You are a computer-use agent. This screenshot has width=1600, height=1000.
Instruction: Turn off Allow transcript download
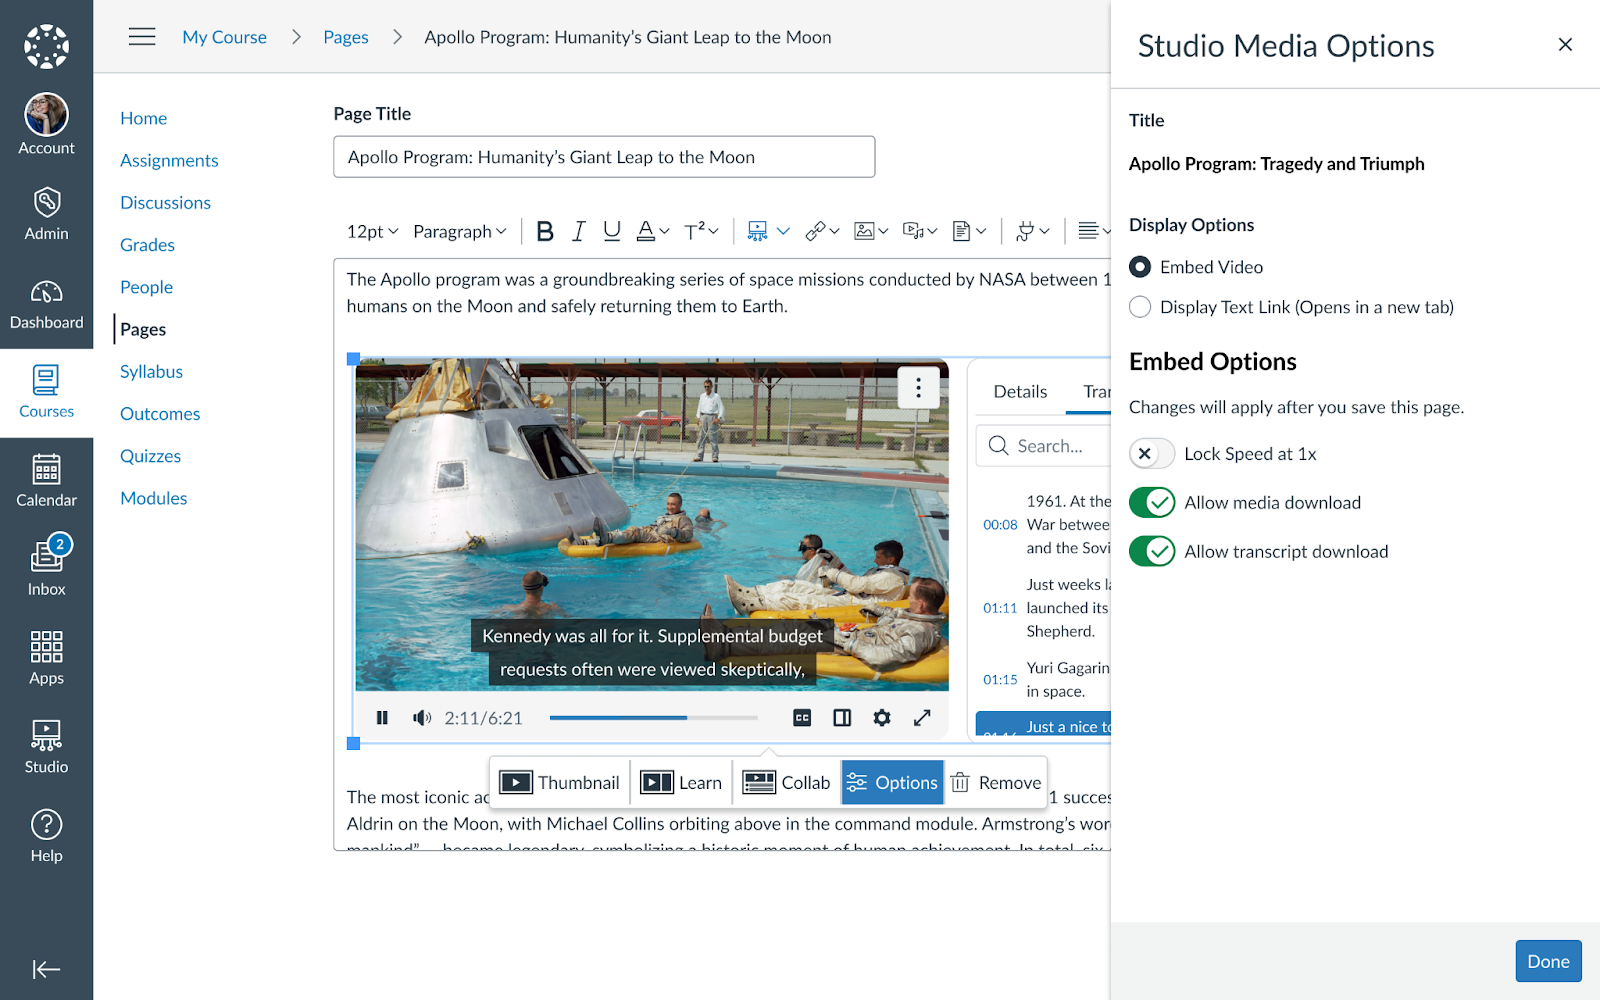1152,552
